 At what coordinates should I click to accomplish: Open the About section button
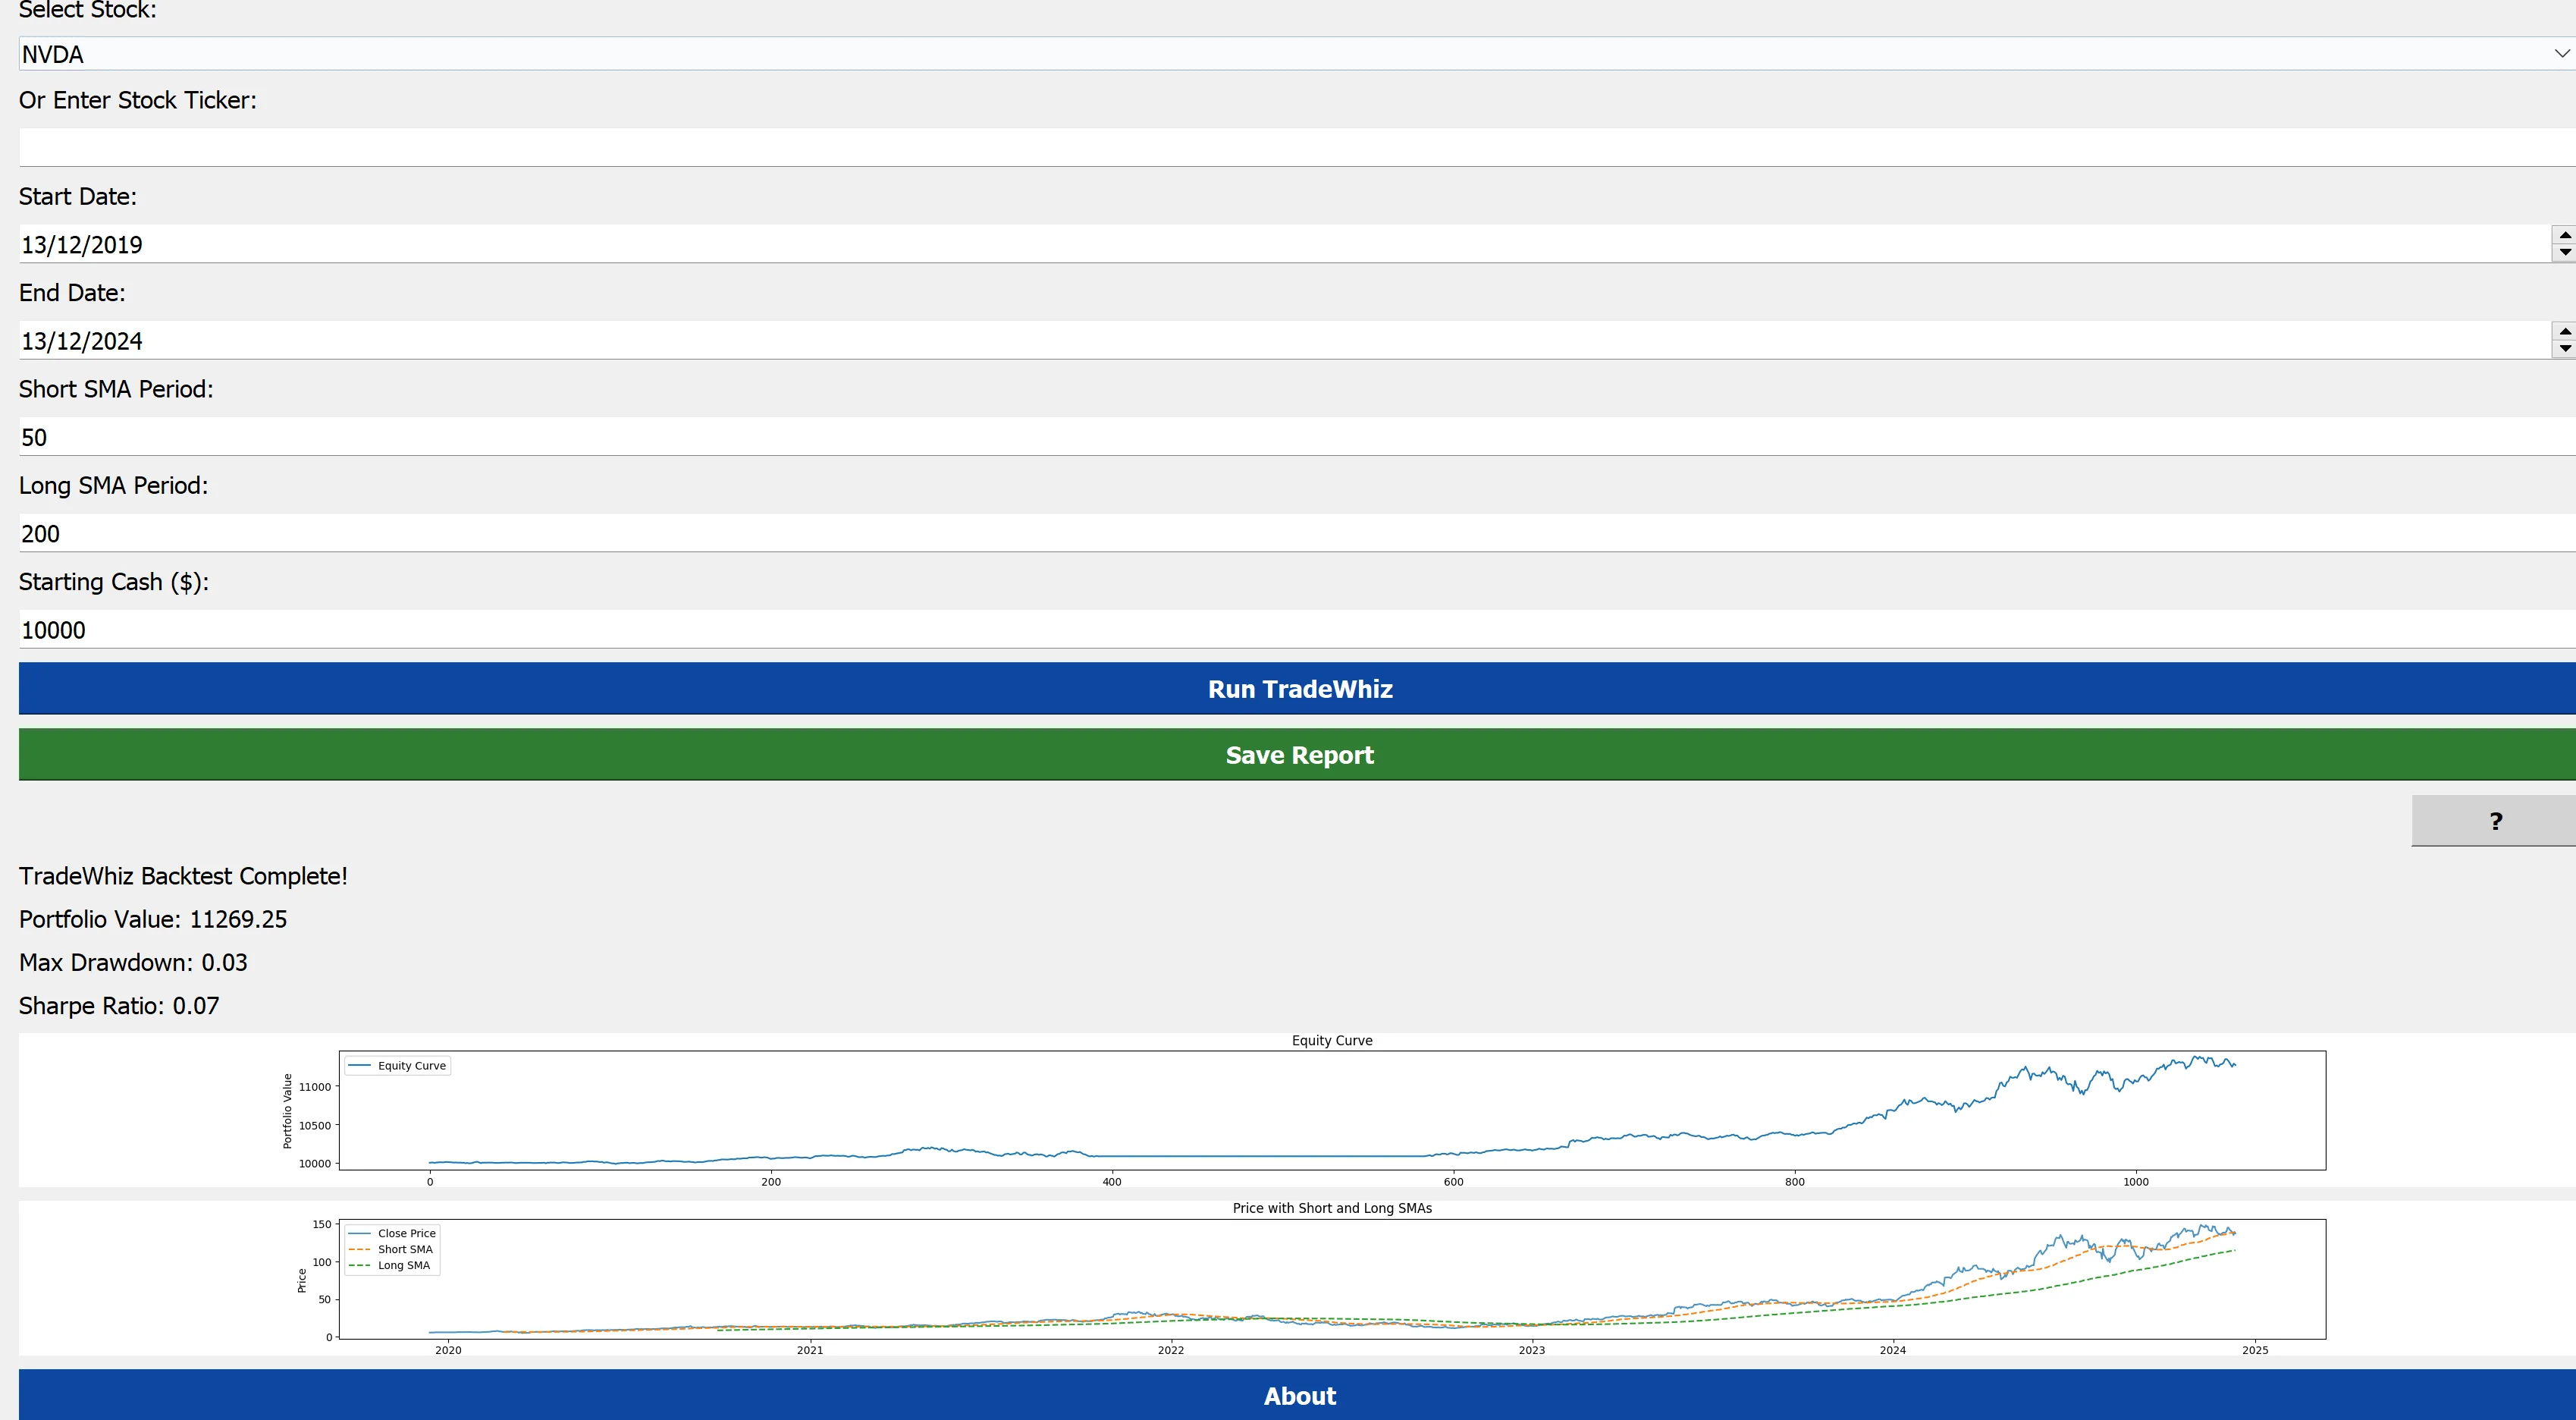coord(1298,1395)
